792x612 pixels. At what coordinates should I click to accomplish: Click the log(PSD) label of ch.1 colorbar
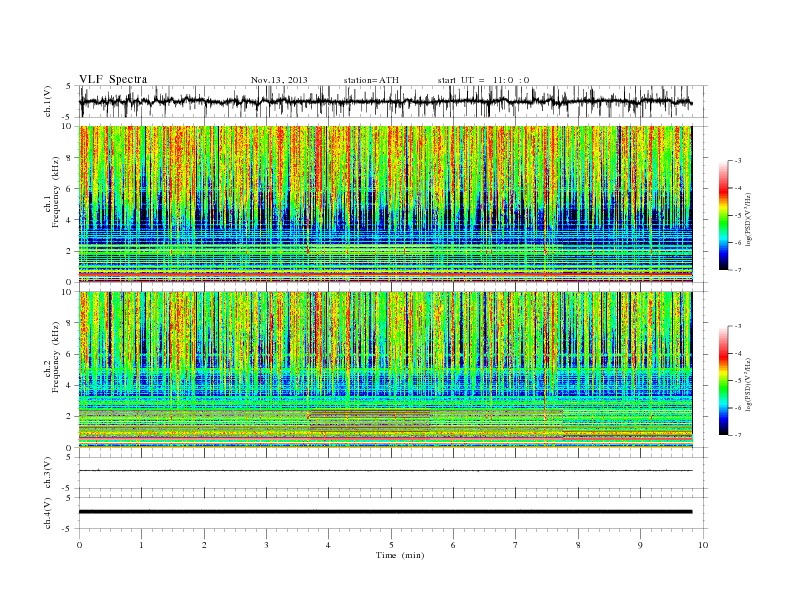749,218
